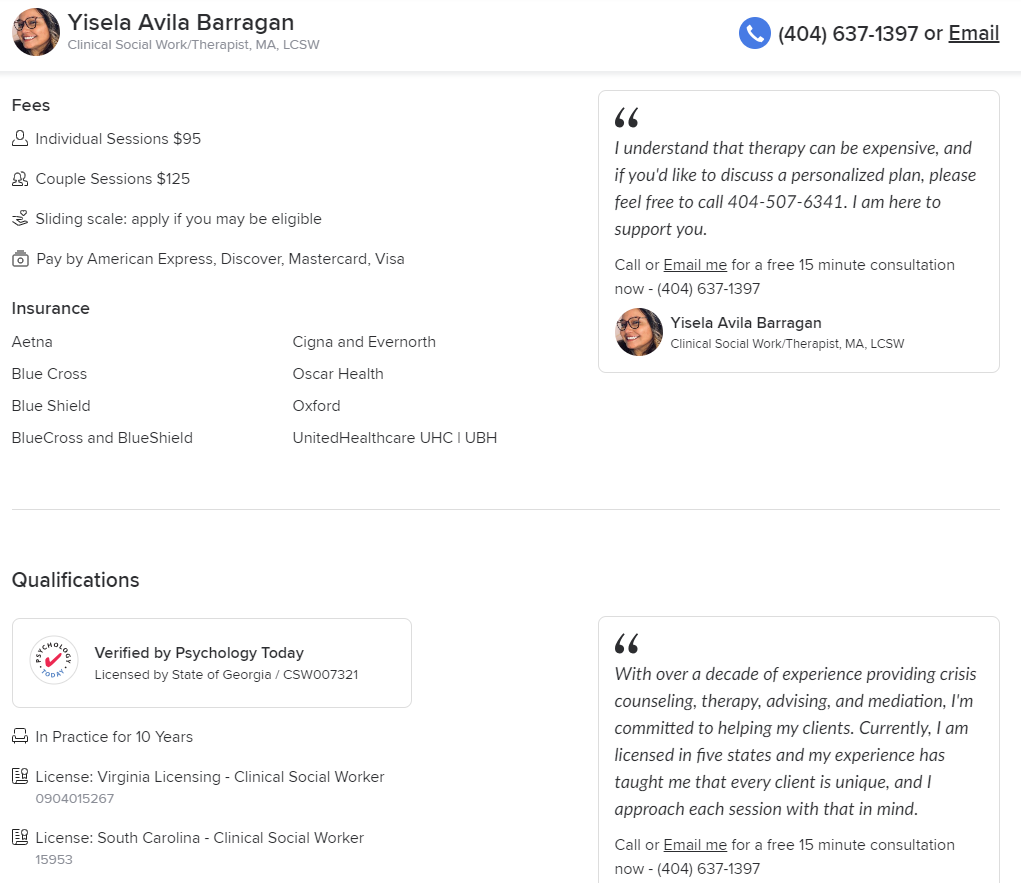Click the UnitedHealthcare UHC | UBH entry
The image size is (1021, 883).
click(x=395, y=438)
